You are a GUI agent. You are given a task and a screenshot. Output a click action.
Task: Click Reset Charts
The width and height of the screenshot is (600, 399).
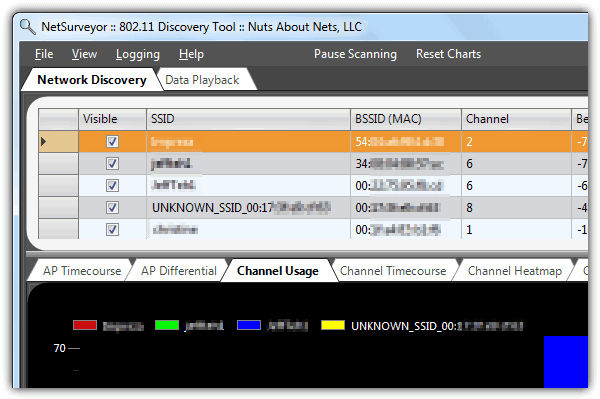pyautogui.click(x=448, y=54)
